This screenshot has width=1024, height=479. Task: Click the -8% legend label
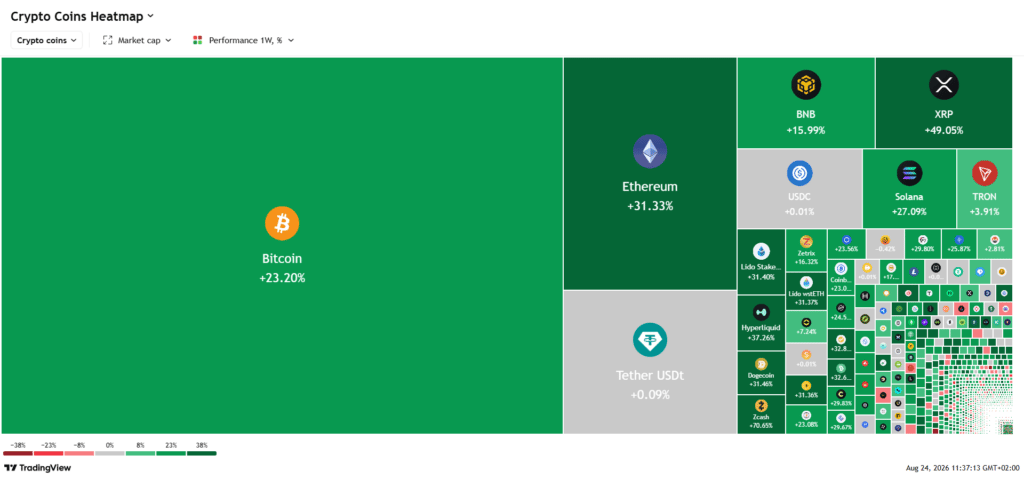pos(79,445)
